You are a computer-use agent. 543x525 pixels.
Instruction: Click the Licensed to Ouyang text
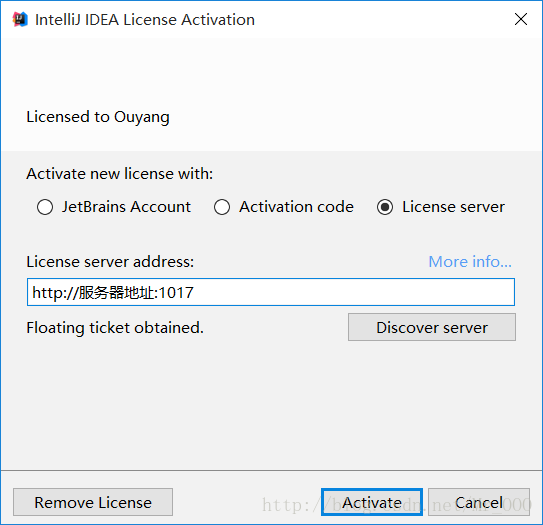pos(98,117)
